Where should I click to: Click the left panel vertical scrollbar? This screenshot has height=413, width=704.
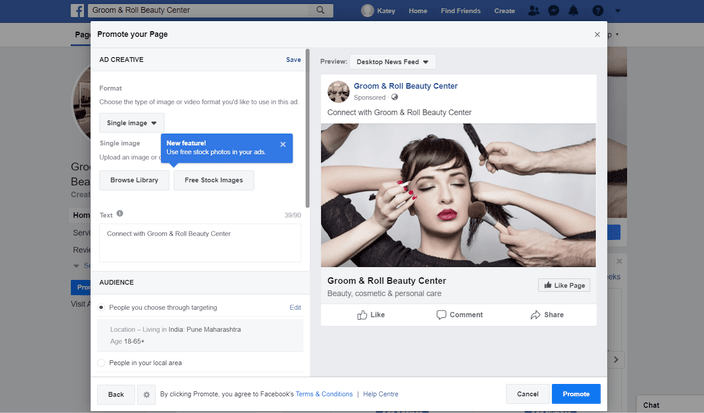308,128
